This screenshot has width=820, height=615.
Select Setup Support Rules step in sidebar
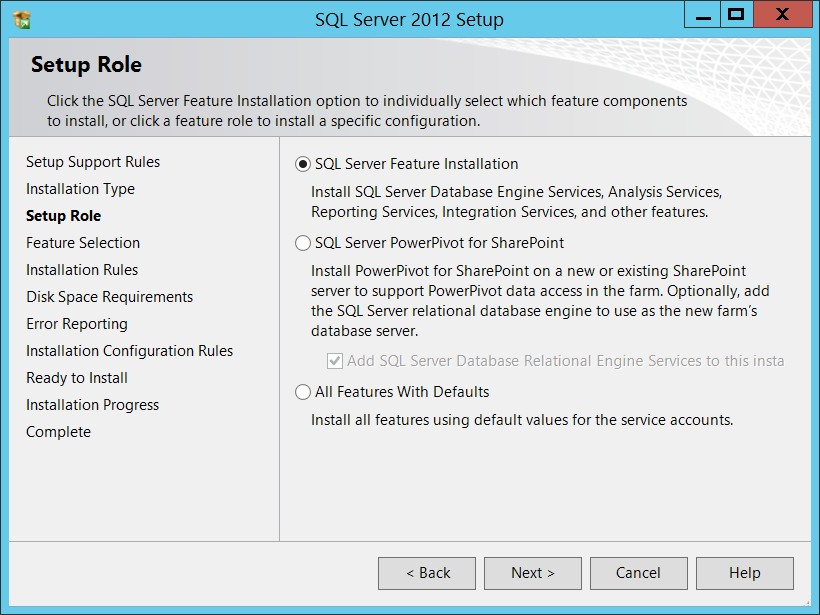pyautogui.click(x=93, y=162)
